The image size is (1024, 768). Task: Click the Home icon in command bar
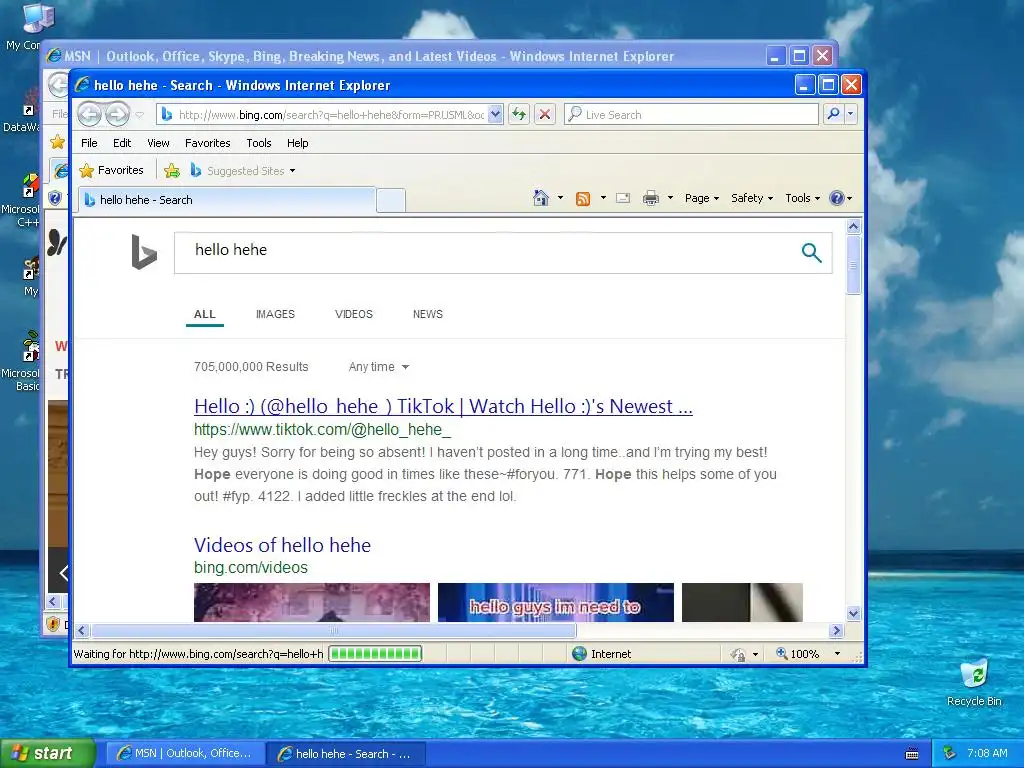541,198
